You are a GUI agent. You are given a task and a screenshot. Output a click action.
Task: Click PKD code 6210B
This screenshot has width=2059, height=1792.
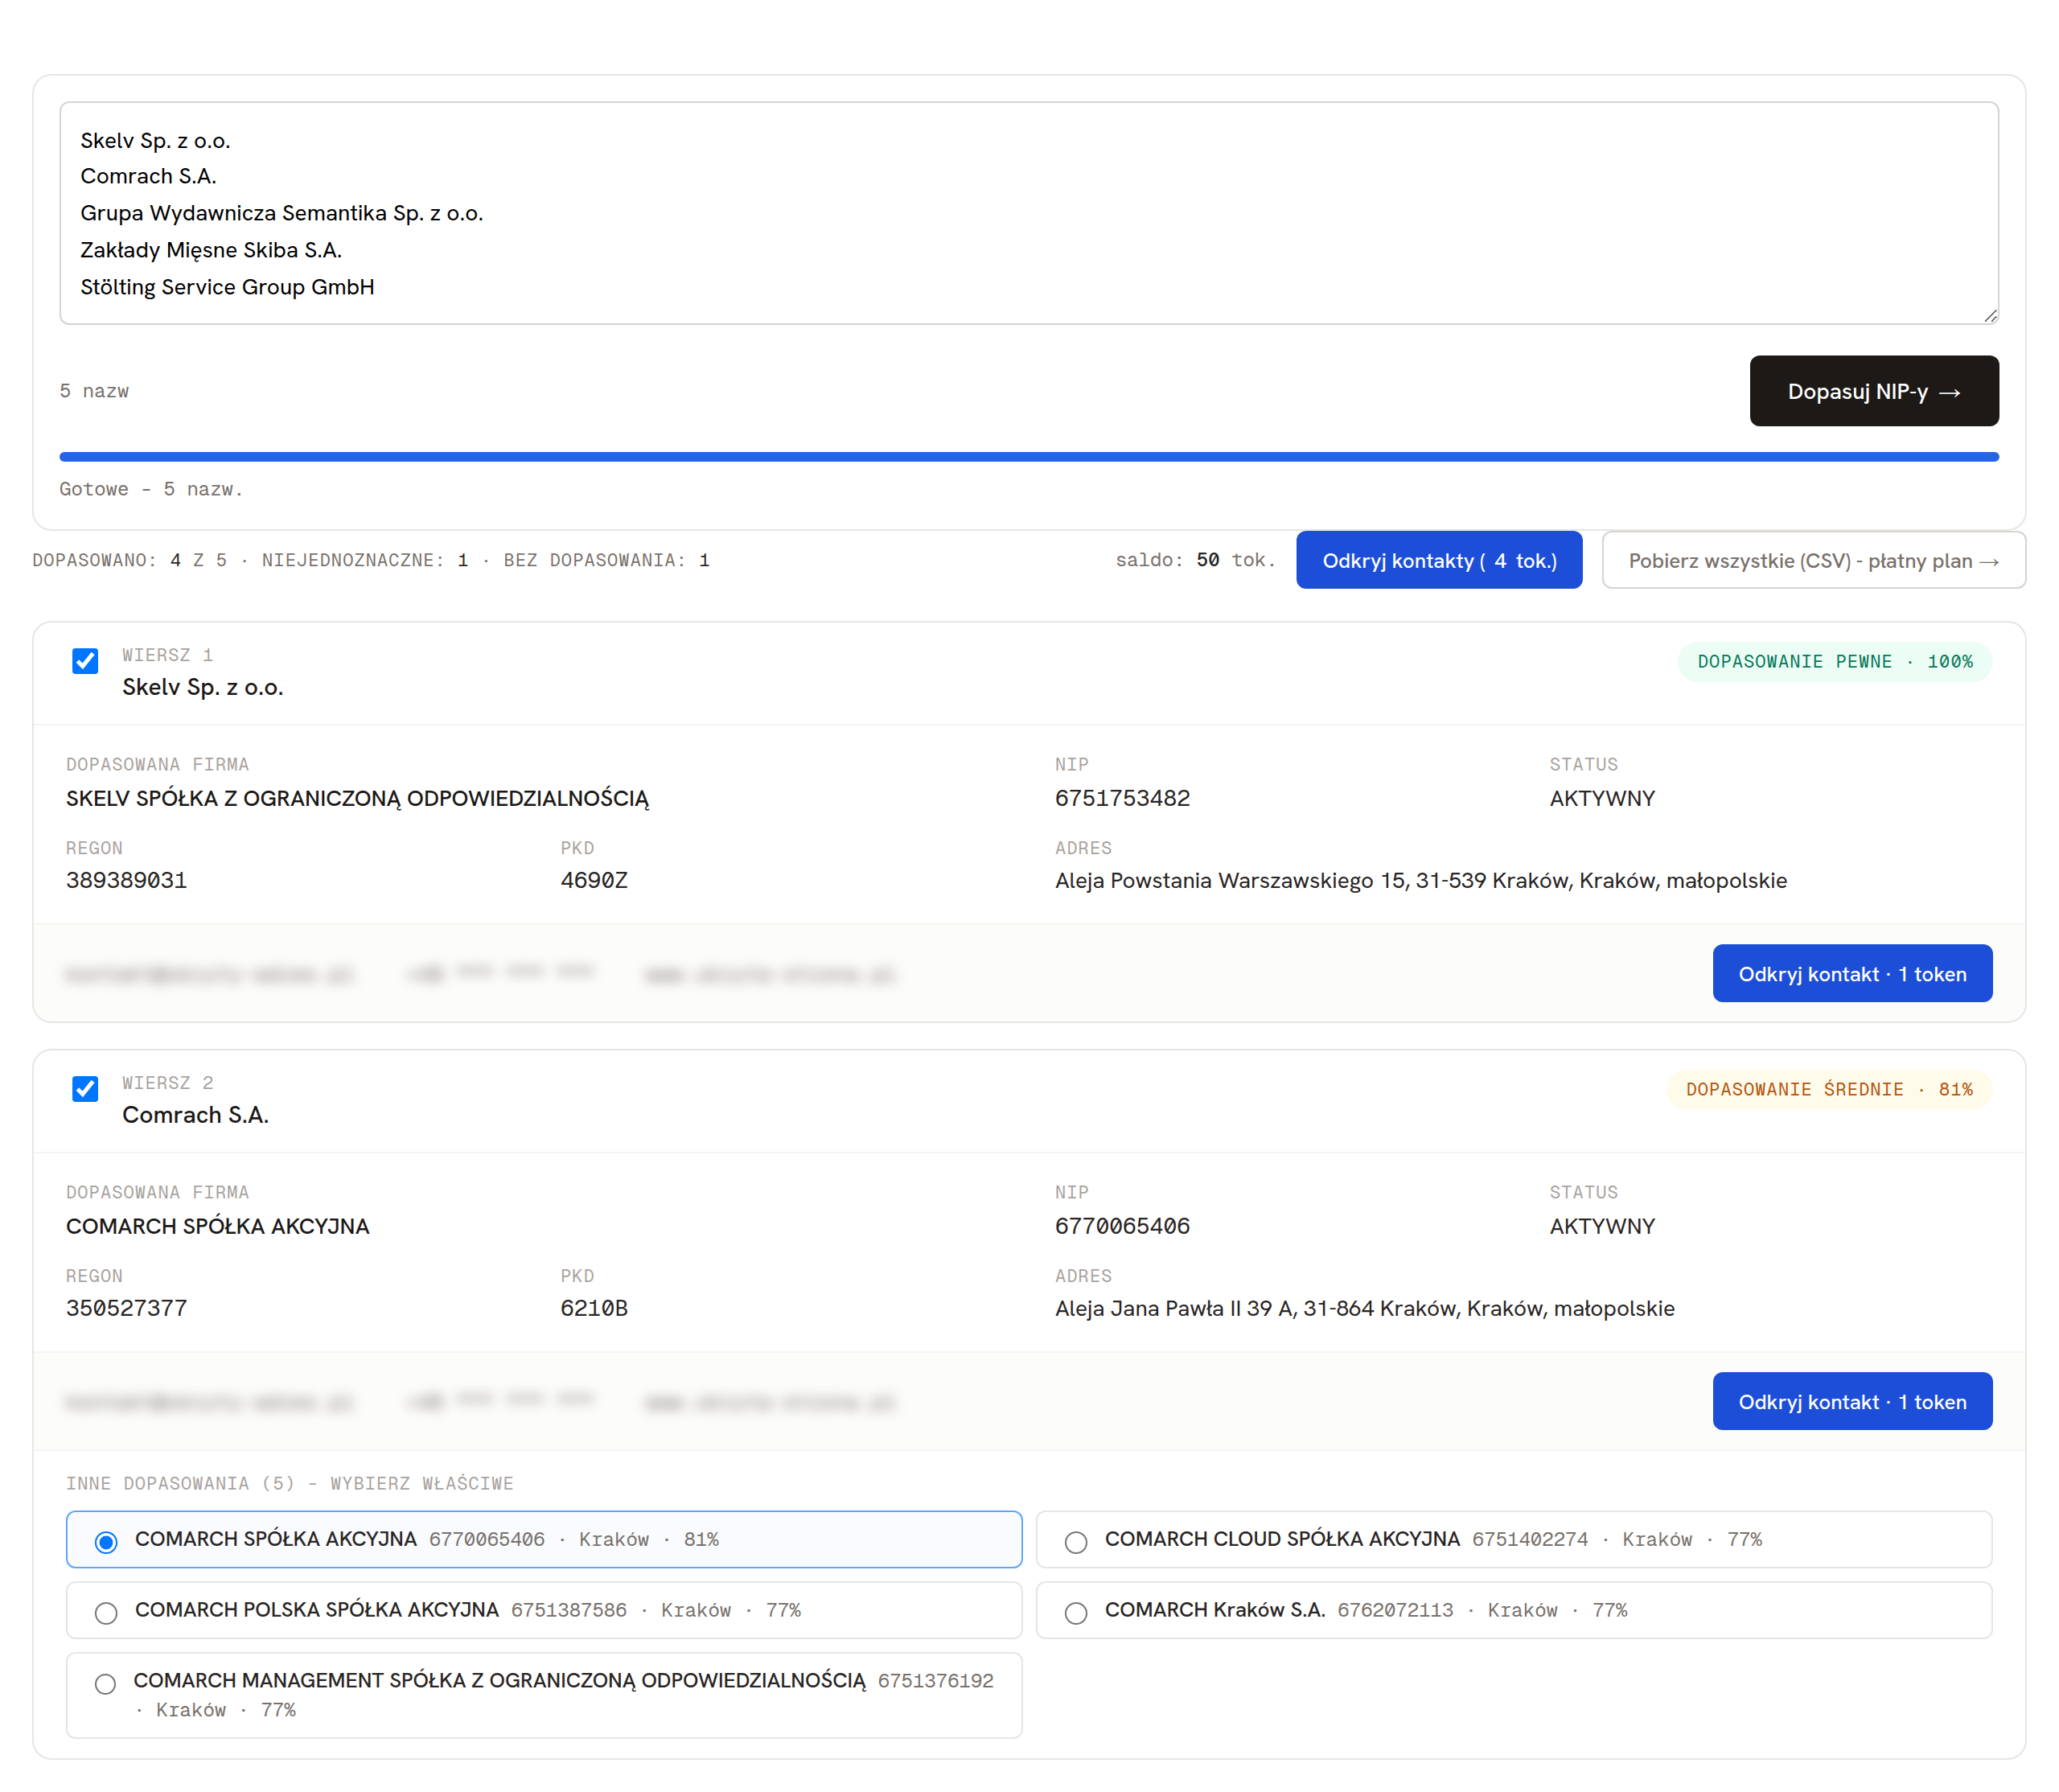(594, 1308)
